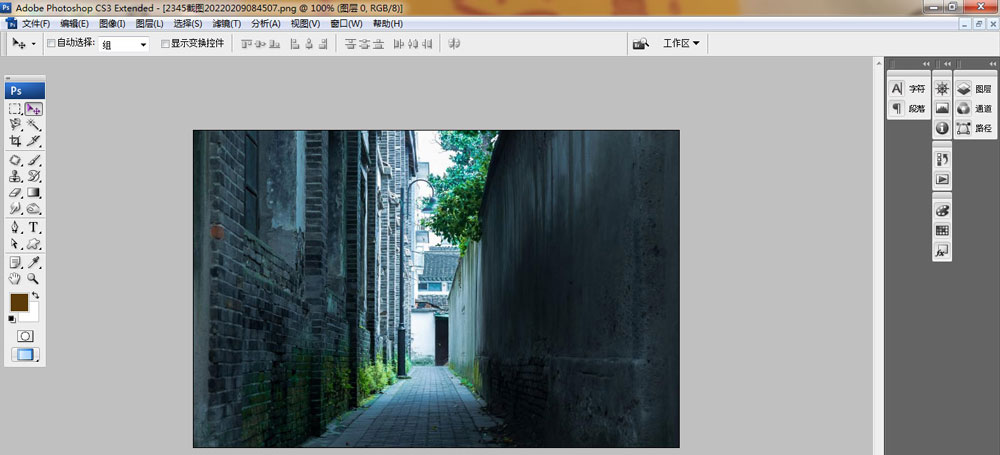Image resolution: width=1000 pixels, height=455 pixels.
Task: Open the 滤镜(T) menu
Action: pos(226,24)
